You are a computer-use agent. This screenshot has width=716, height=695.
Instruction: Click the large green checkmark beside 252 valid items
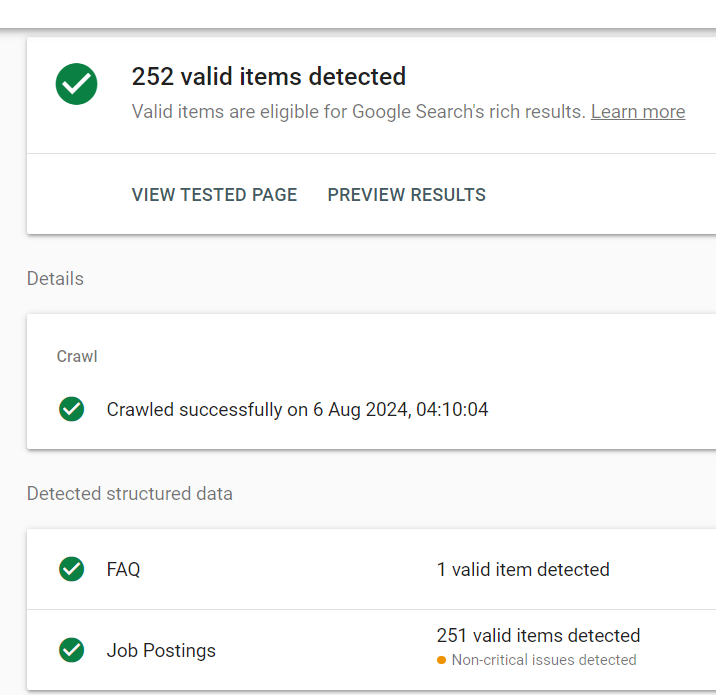coord(76,84)
